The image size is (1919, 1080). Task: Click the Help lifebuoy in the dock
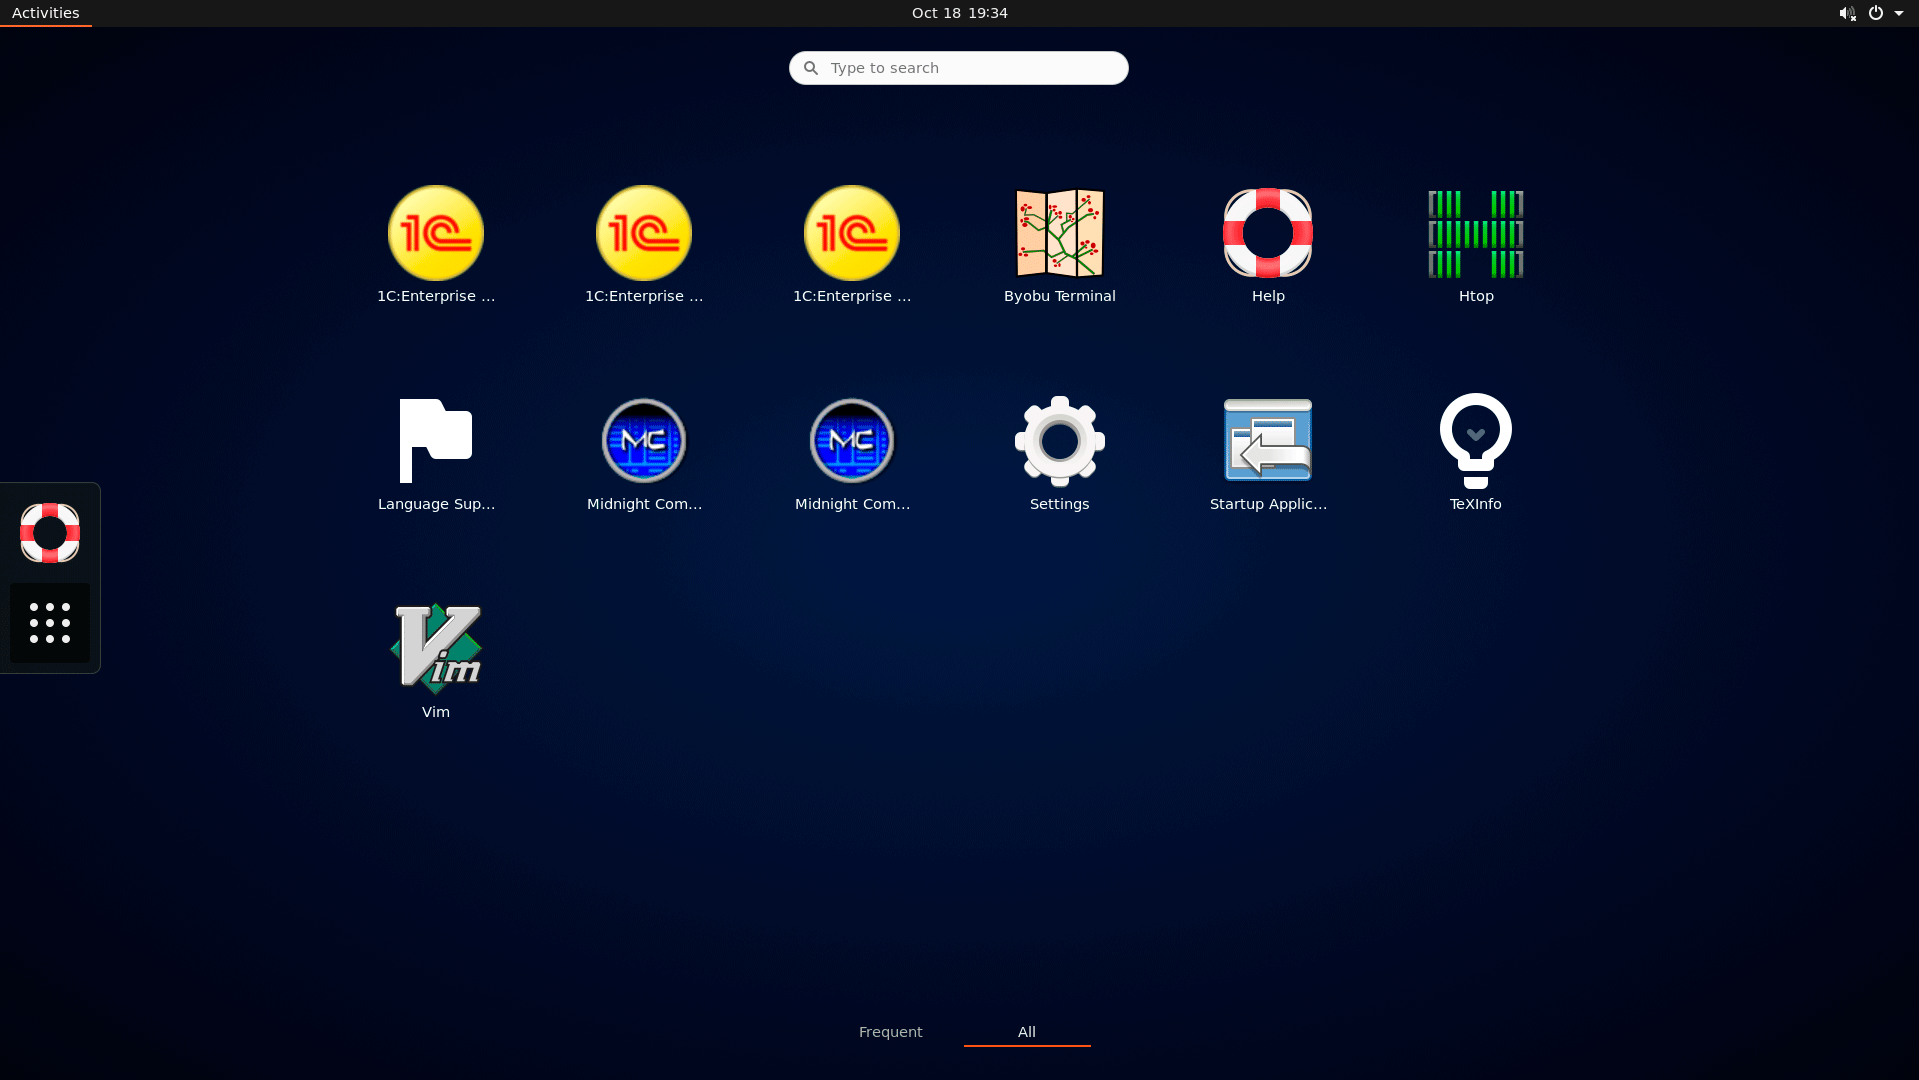coord(50,533)
